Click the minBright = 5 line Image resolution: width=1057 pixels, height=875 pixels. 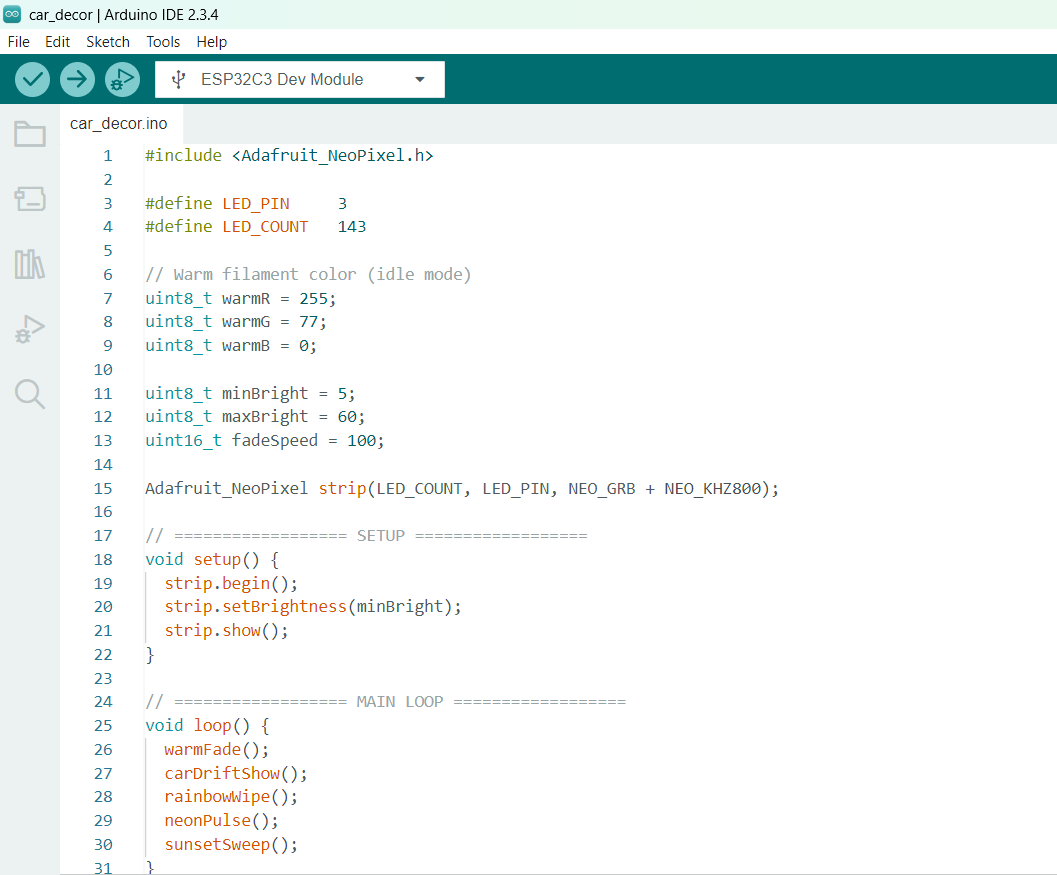click(x=250, y=394)
